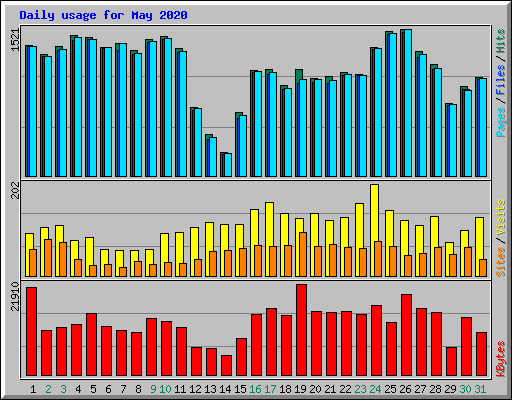Viewport: 512px width, 400px height.
Task: Select the red KBytes bar for day 26
Action: click(x=407, y=335)
